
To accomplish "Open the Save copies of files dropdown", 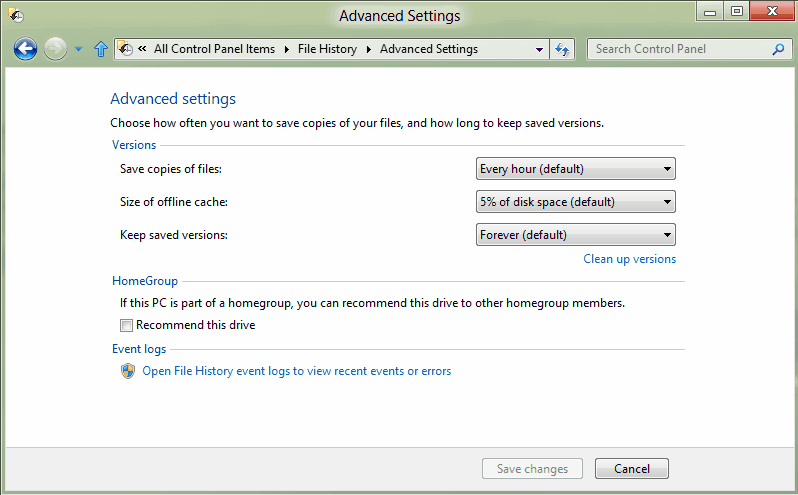I will (x=575, y=169).
